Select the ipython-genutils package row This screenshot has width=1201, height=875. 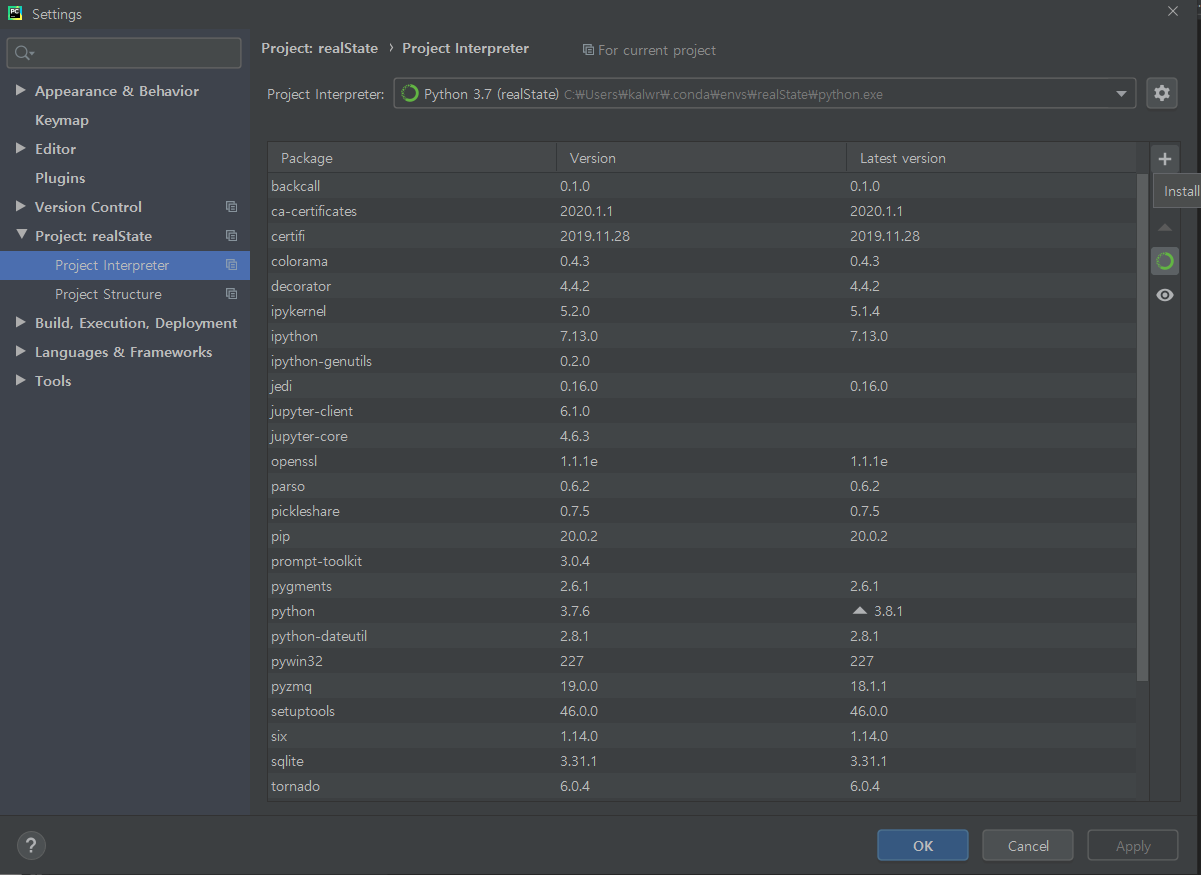702,361
